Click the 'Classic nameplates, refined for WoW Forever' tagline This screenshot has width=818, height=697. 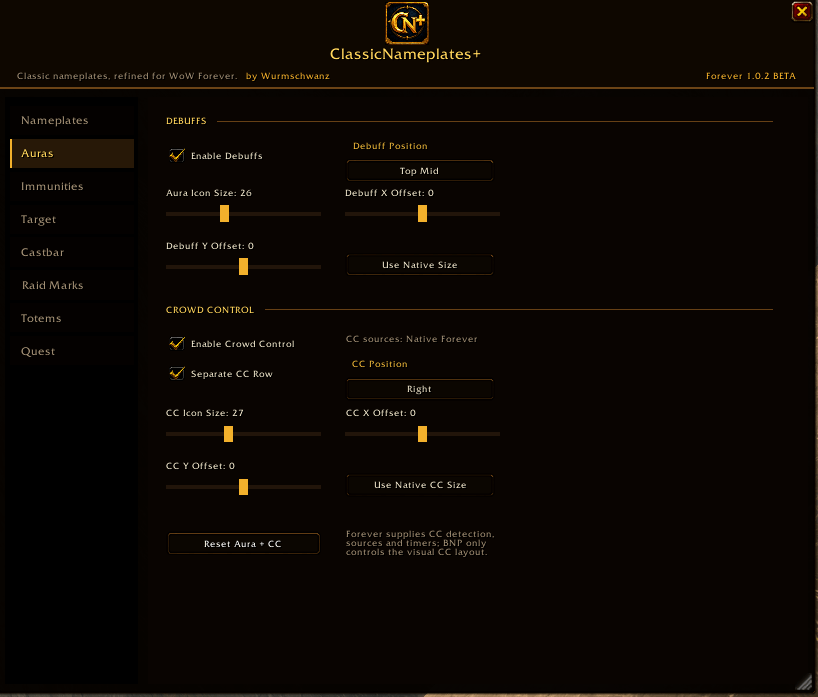pyautogui.click(x=127, y=76)
